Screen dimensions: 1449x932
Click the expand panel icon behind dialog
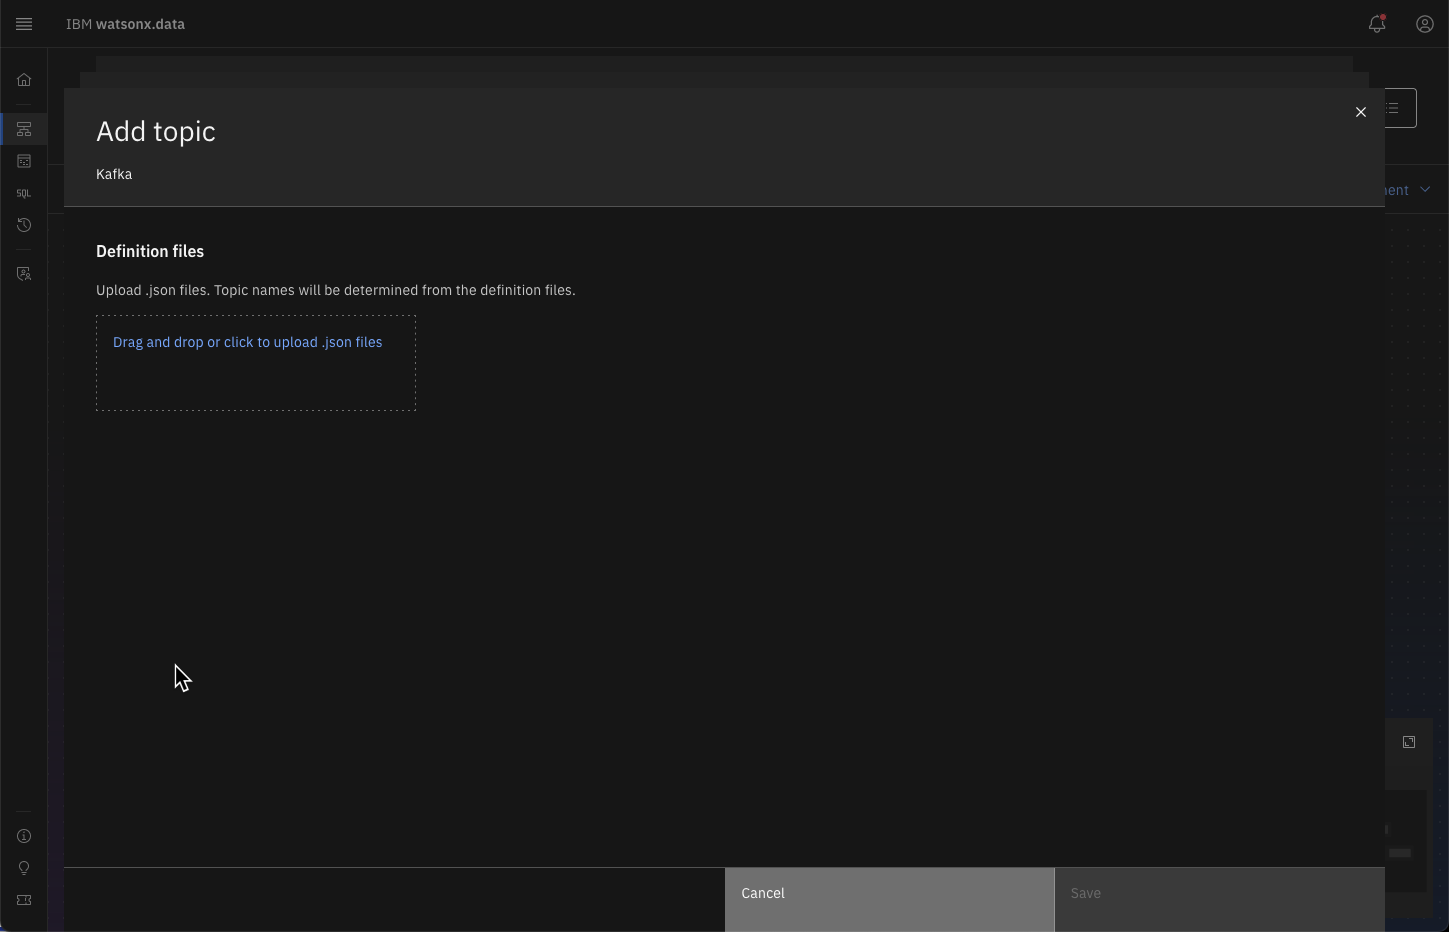click(1409, 742)
